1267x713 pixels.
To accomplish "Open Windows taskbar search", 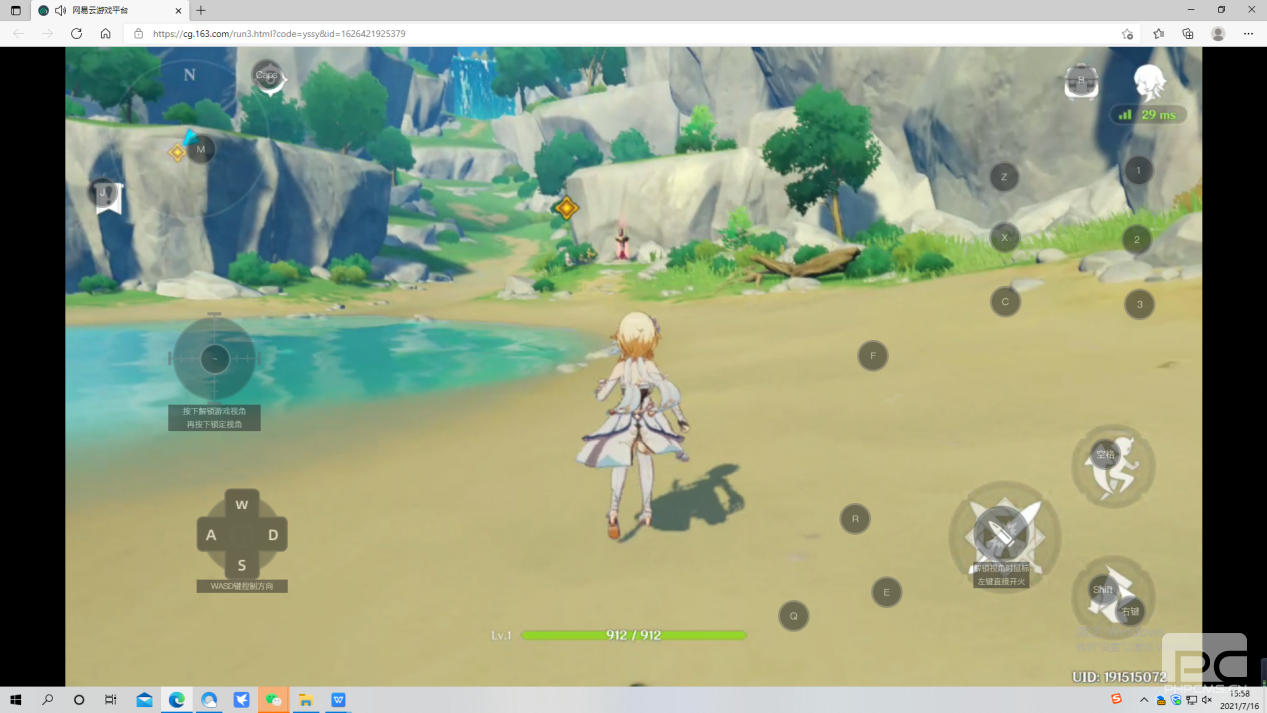I will [x=47, y=700].
